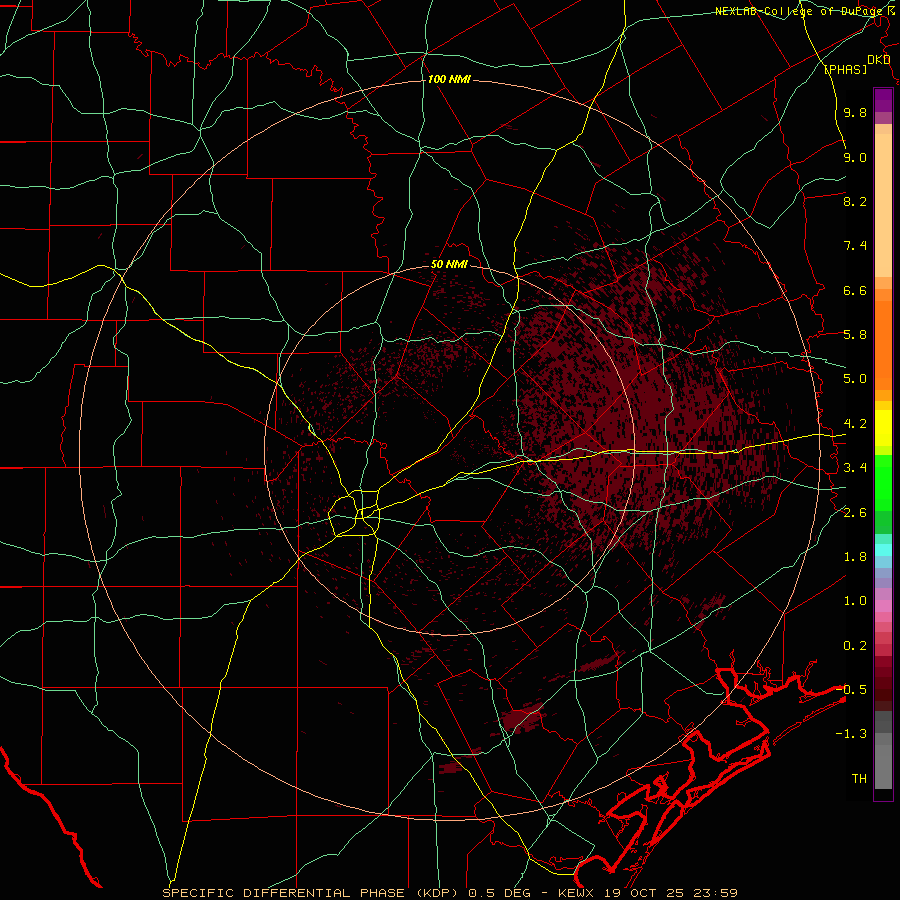The image size is (900, 900).
Task: Click the 8.2 scale label
Action: pos(855,201)
